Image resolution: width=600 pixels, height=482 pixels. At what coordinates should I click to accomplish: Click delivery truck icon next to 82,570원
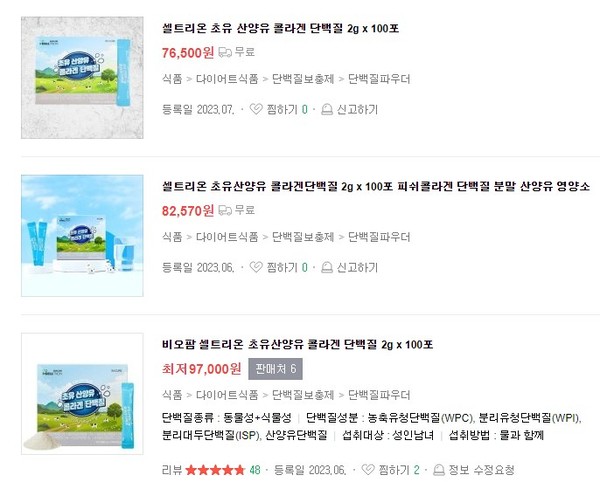tap(225, 210)
